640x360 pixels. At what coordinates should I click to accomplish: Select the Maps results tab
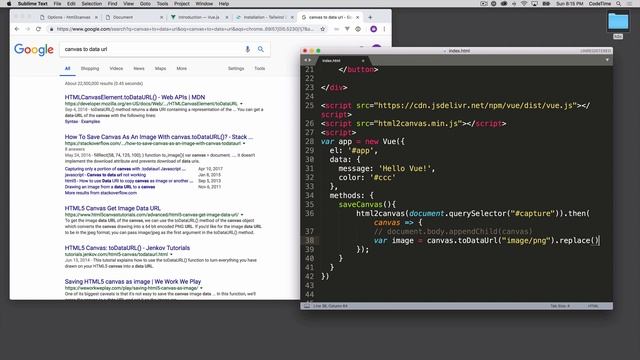[x=160, y=69]
